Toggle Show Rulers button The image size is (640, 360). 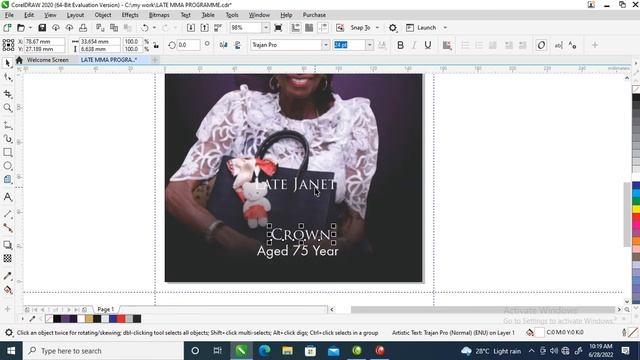click(x=295, y=28)
